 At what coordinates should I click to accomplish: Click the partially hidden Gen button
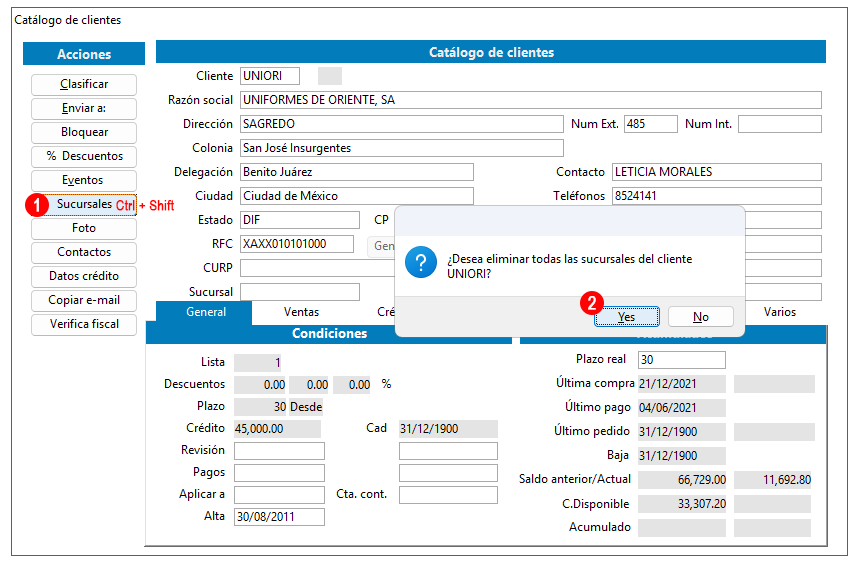[381, 246]
